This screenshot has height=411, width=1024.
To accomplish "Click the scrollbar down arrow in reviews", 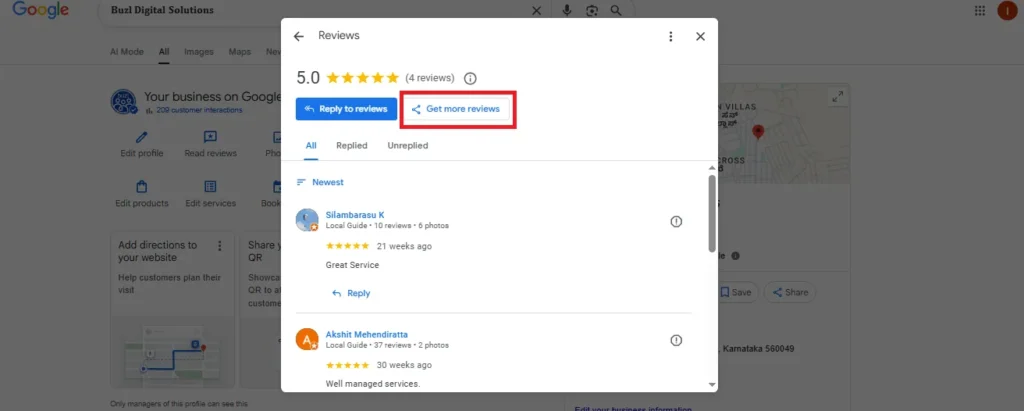I will coord(712,385).
